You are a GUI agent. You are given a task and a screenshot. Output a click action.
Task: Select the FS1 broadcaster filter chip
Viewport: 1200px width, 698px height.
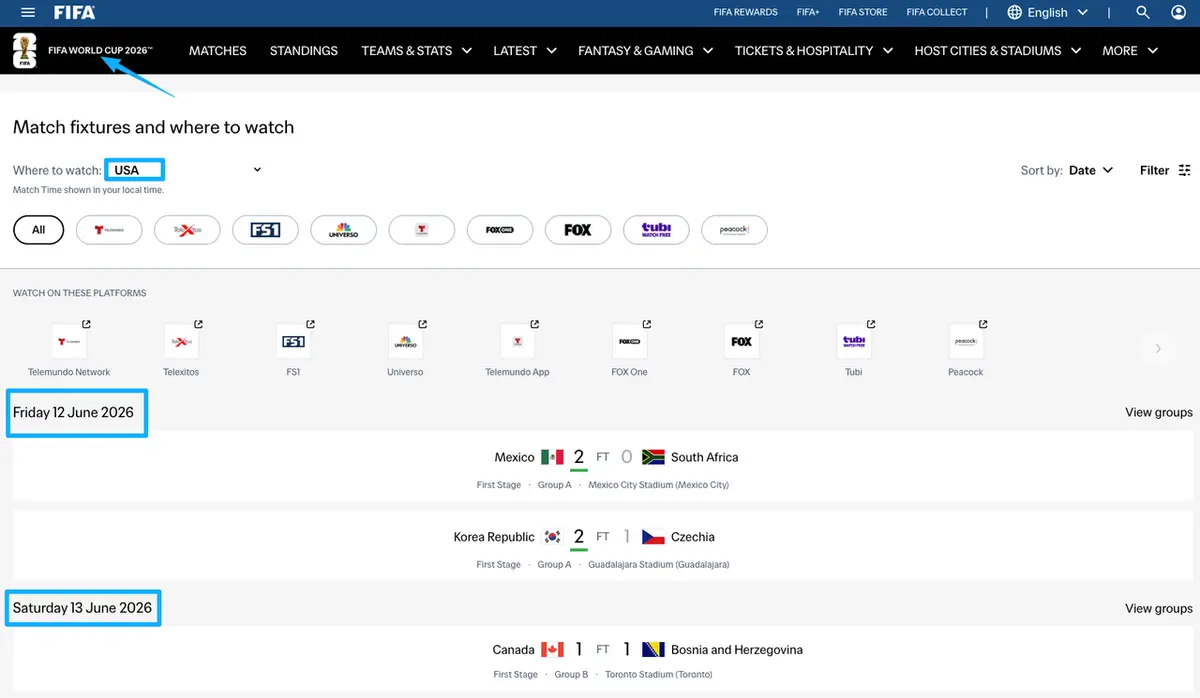click(265, 230)
